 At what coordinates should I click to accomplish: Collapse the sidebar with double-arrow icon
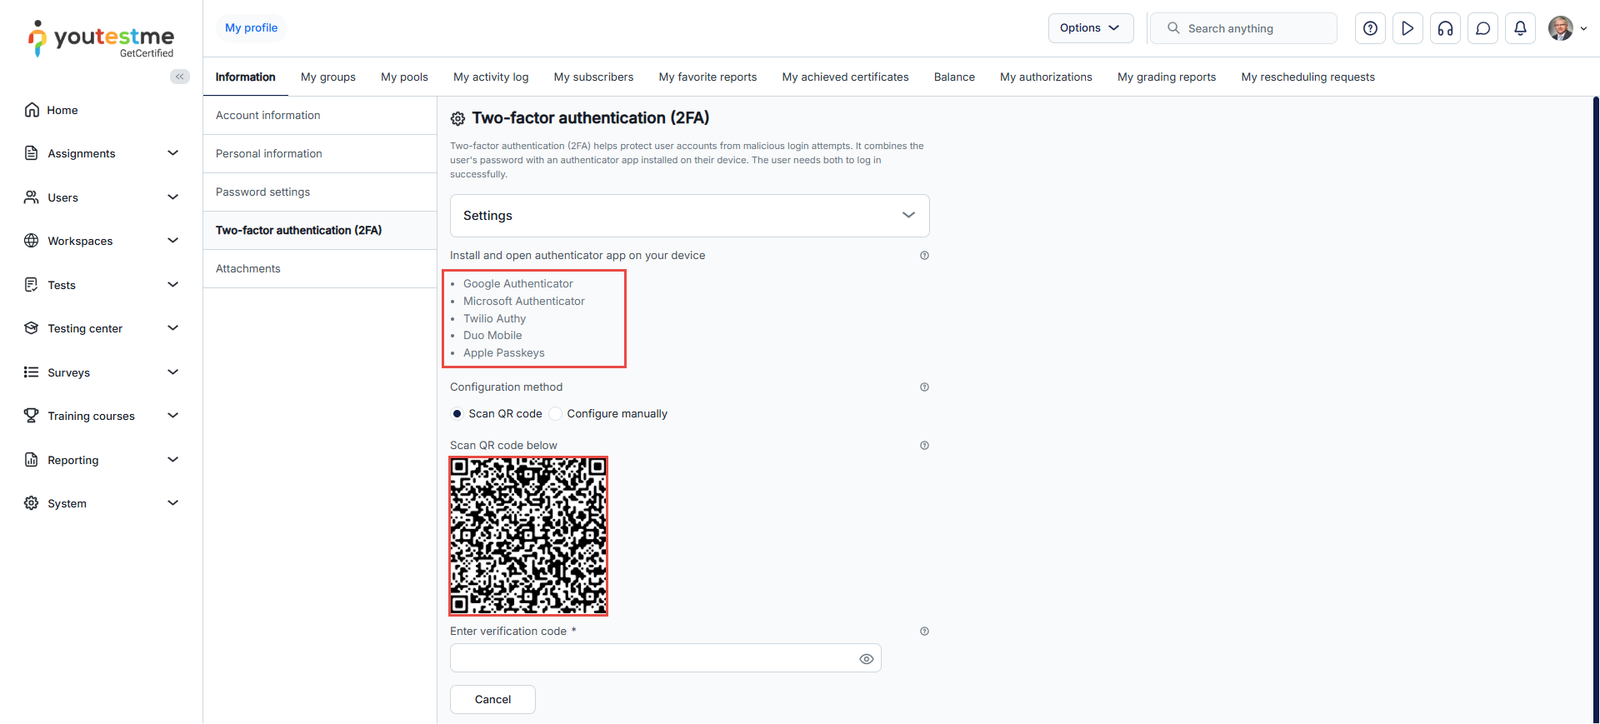point(180,76)
